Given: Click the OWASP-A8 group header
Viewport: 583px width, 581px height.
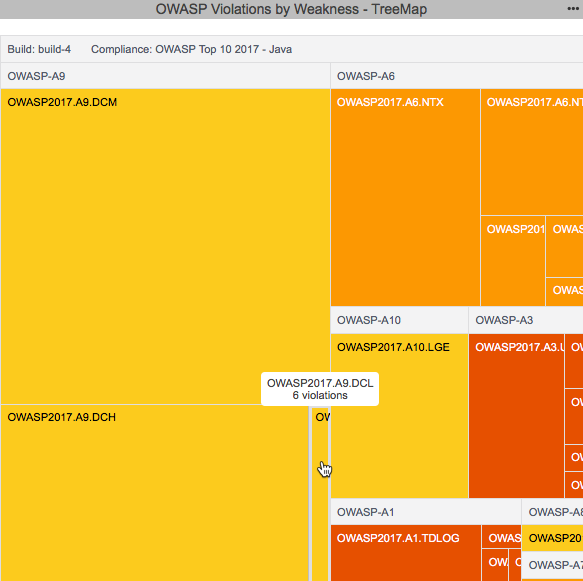Looking at the screenshot, I should pos(553,512).
